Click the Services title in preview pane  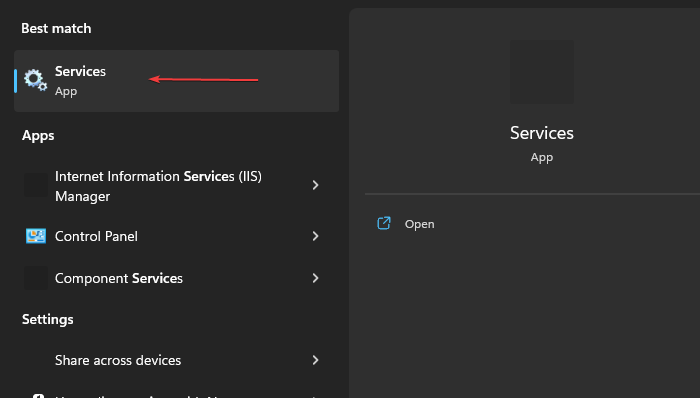pyautogui.click(x=542, y=133)
